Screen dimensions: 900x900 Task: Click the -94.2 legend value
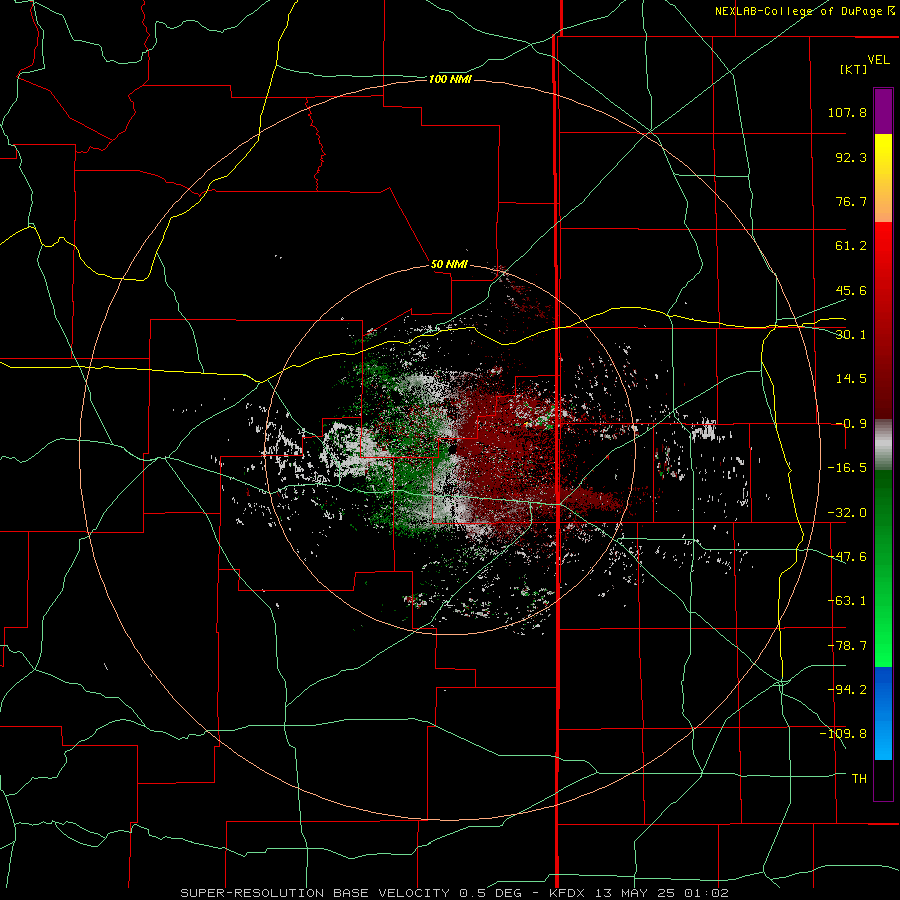click(847, 689)
